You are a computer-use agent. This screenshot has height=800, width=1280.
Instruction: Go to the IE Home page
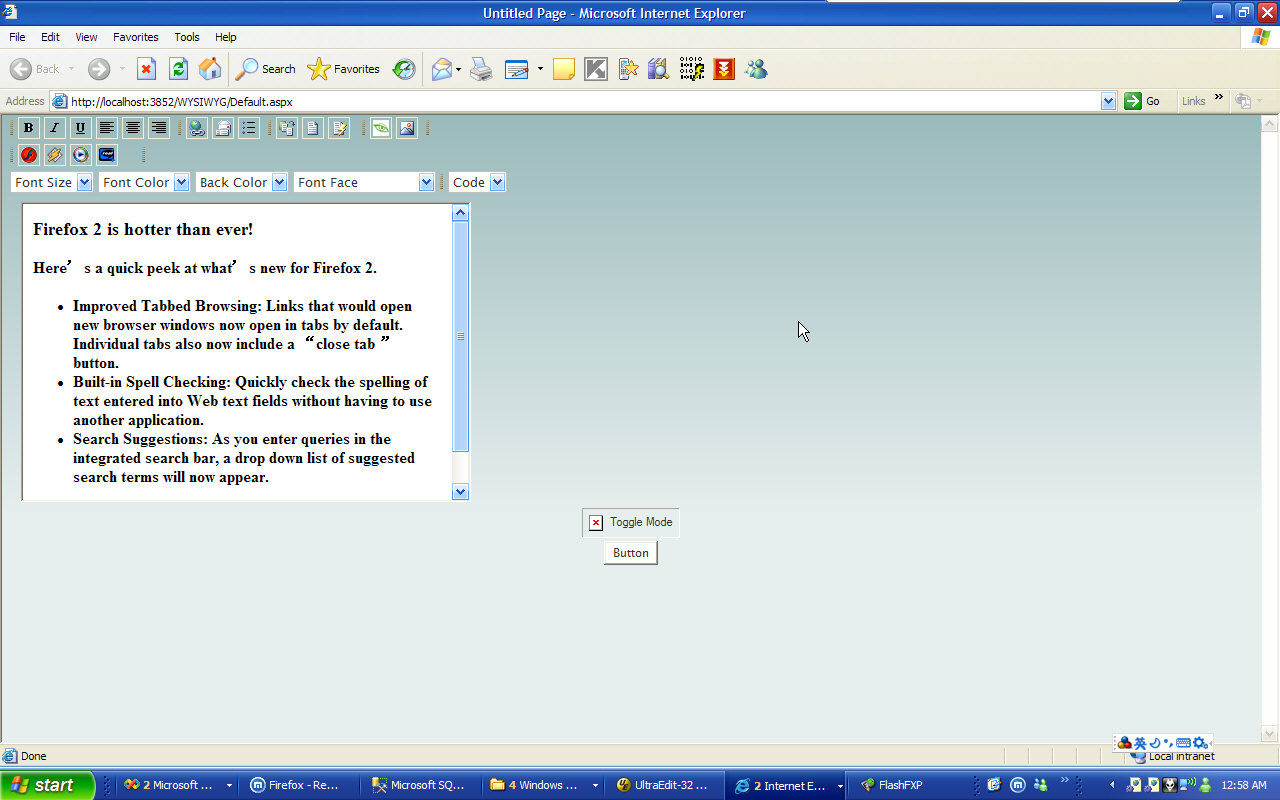(210, 69)
